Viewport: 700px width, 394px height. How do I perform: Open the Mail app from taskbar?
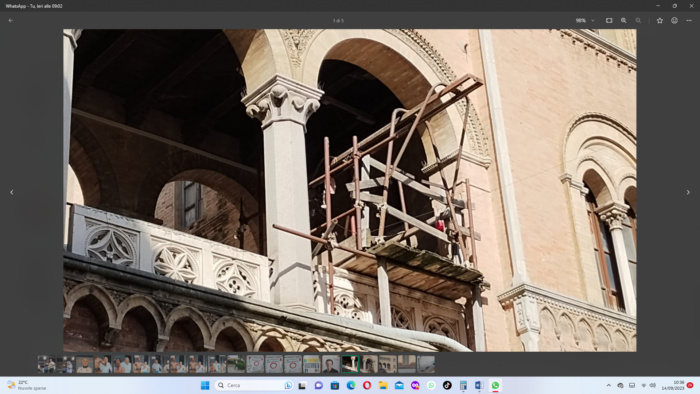point(399,386)
